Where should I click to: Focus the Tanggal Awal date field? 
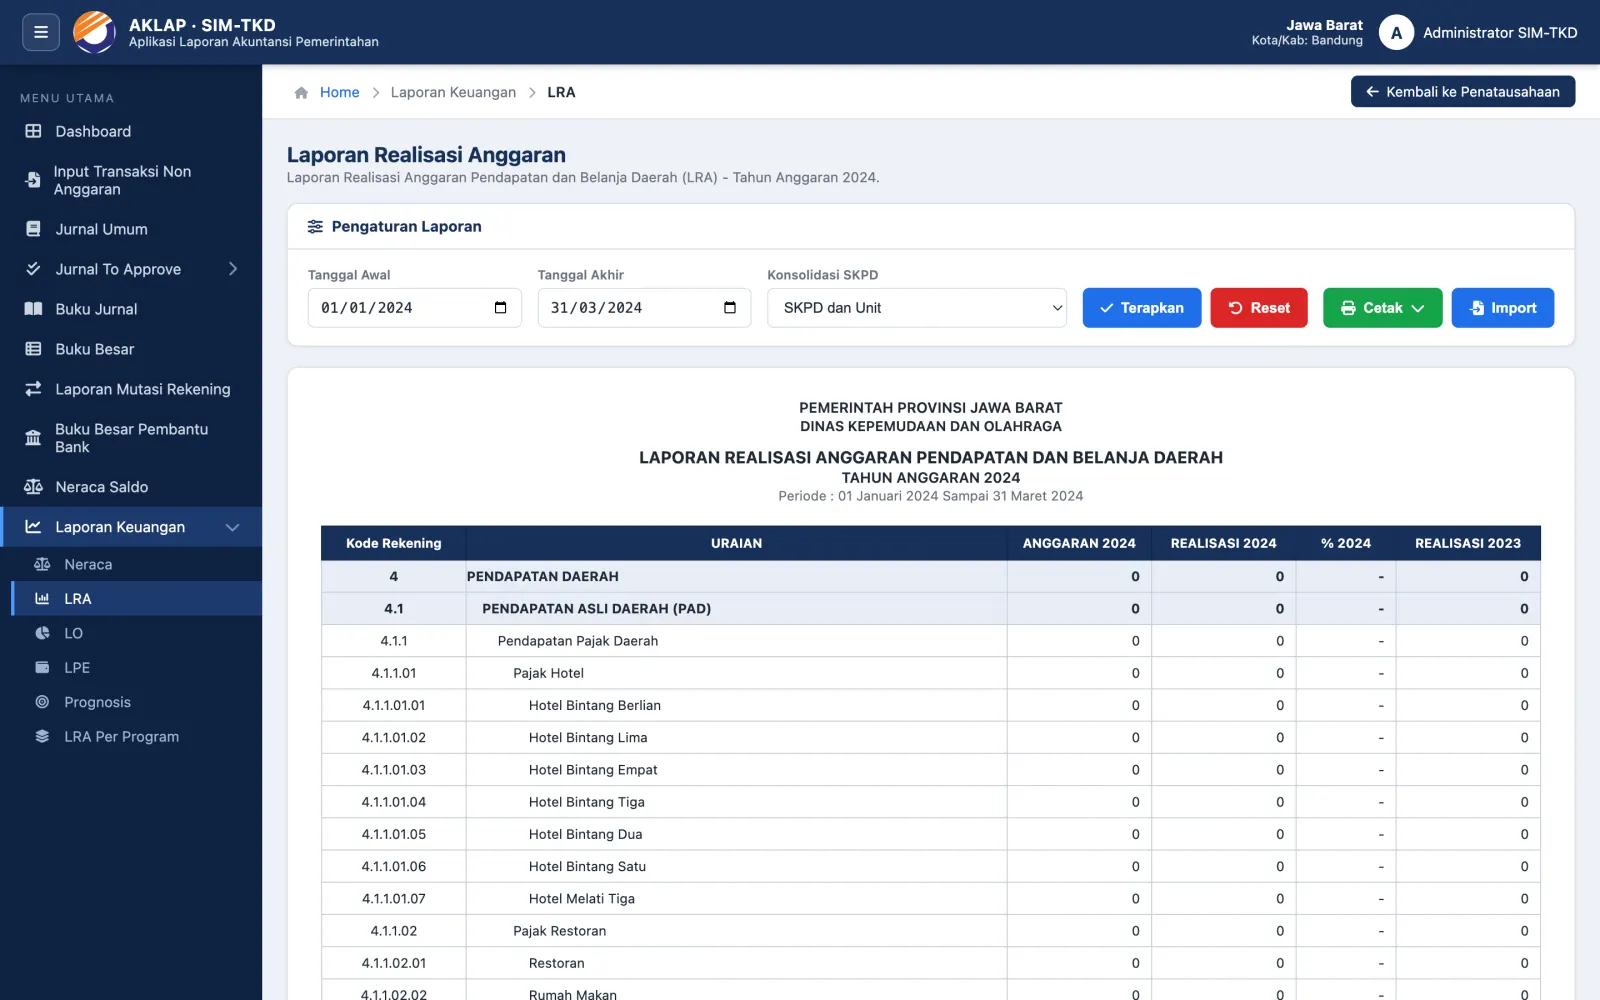[414, 308]
